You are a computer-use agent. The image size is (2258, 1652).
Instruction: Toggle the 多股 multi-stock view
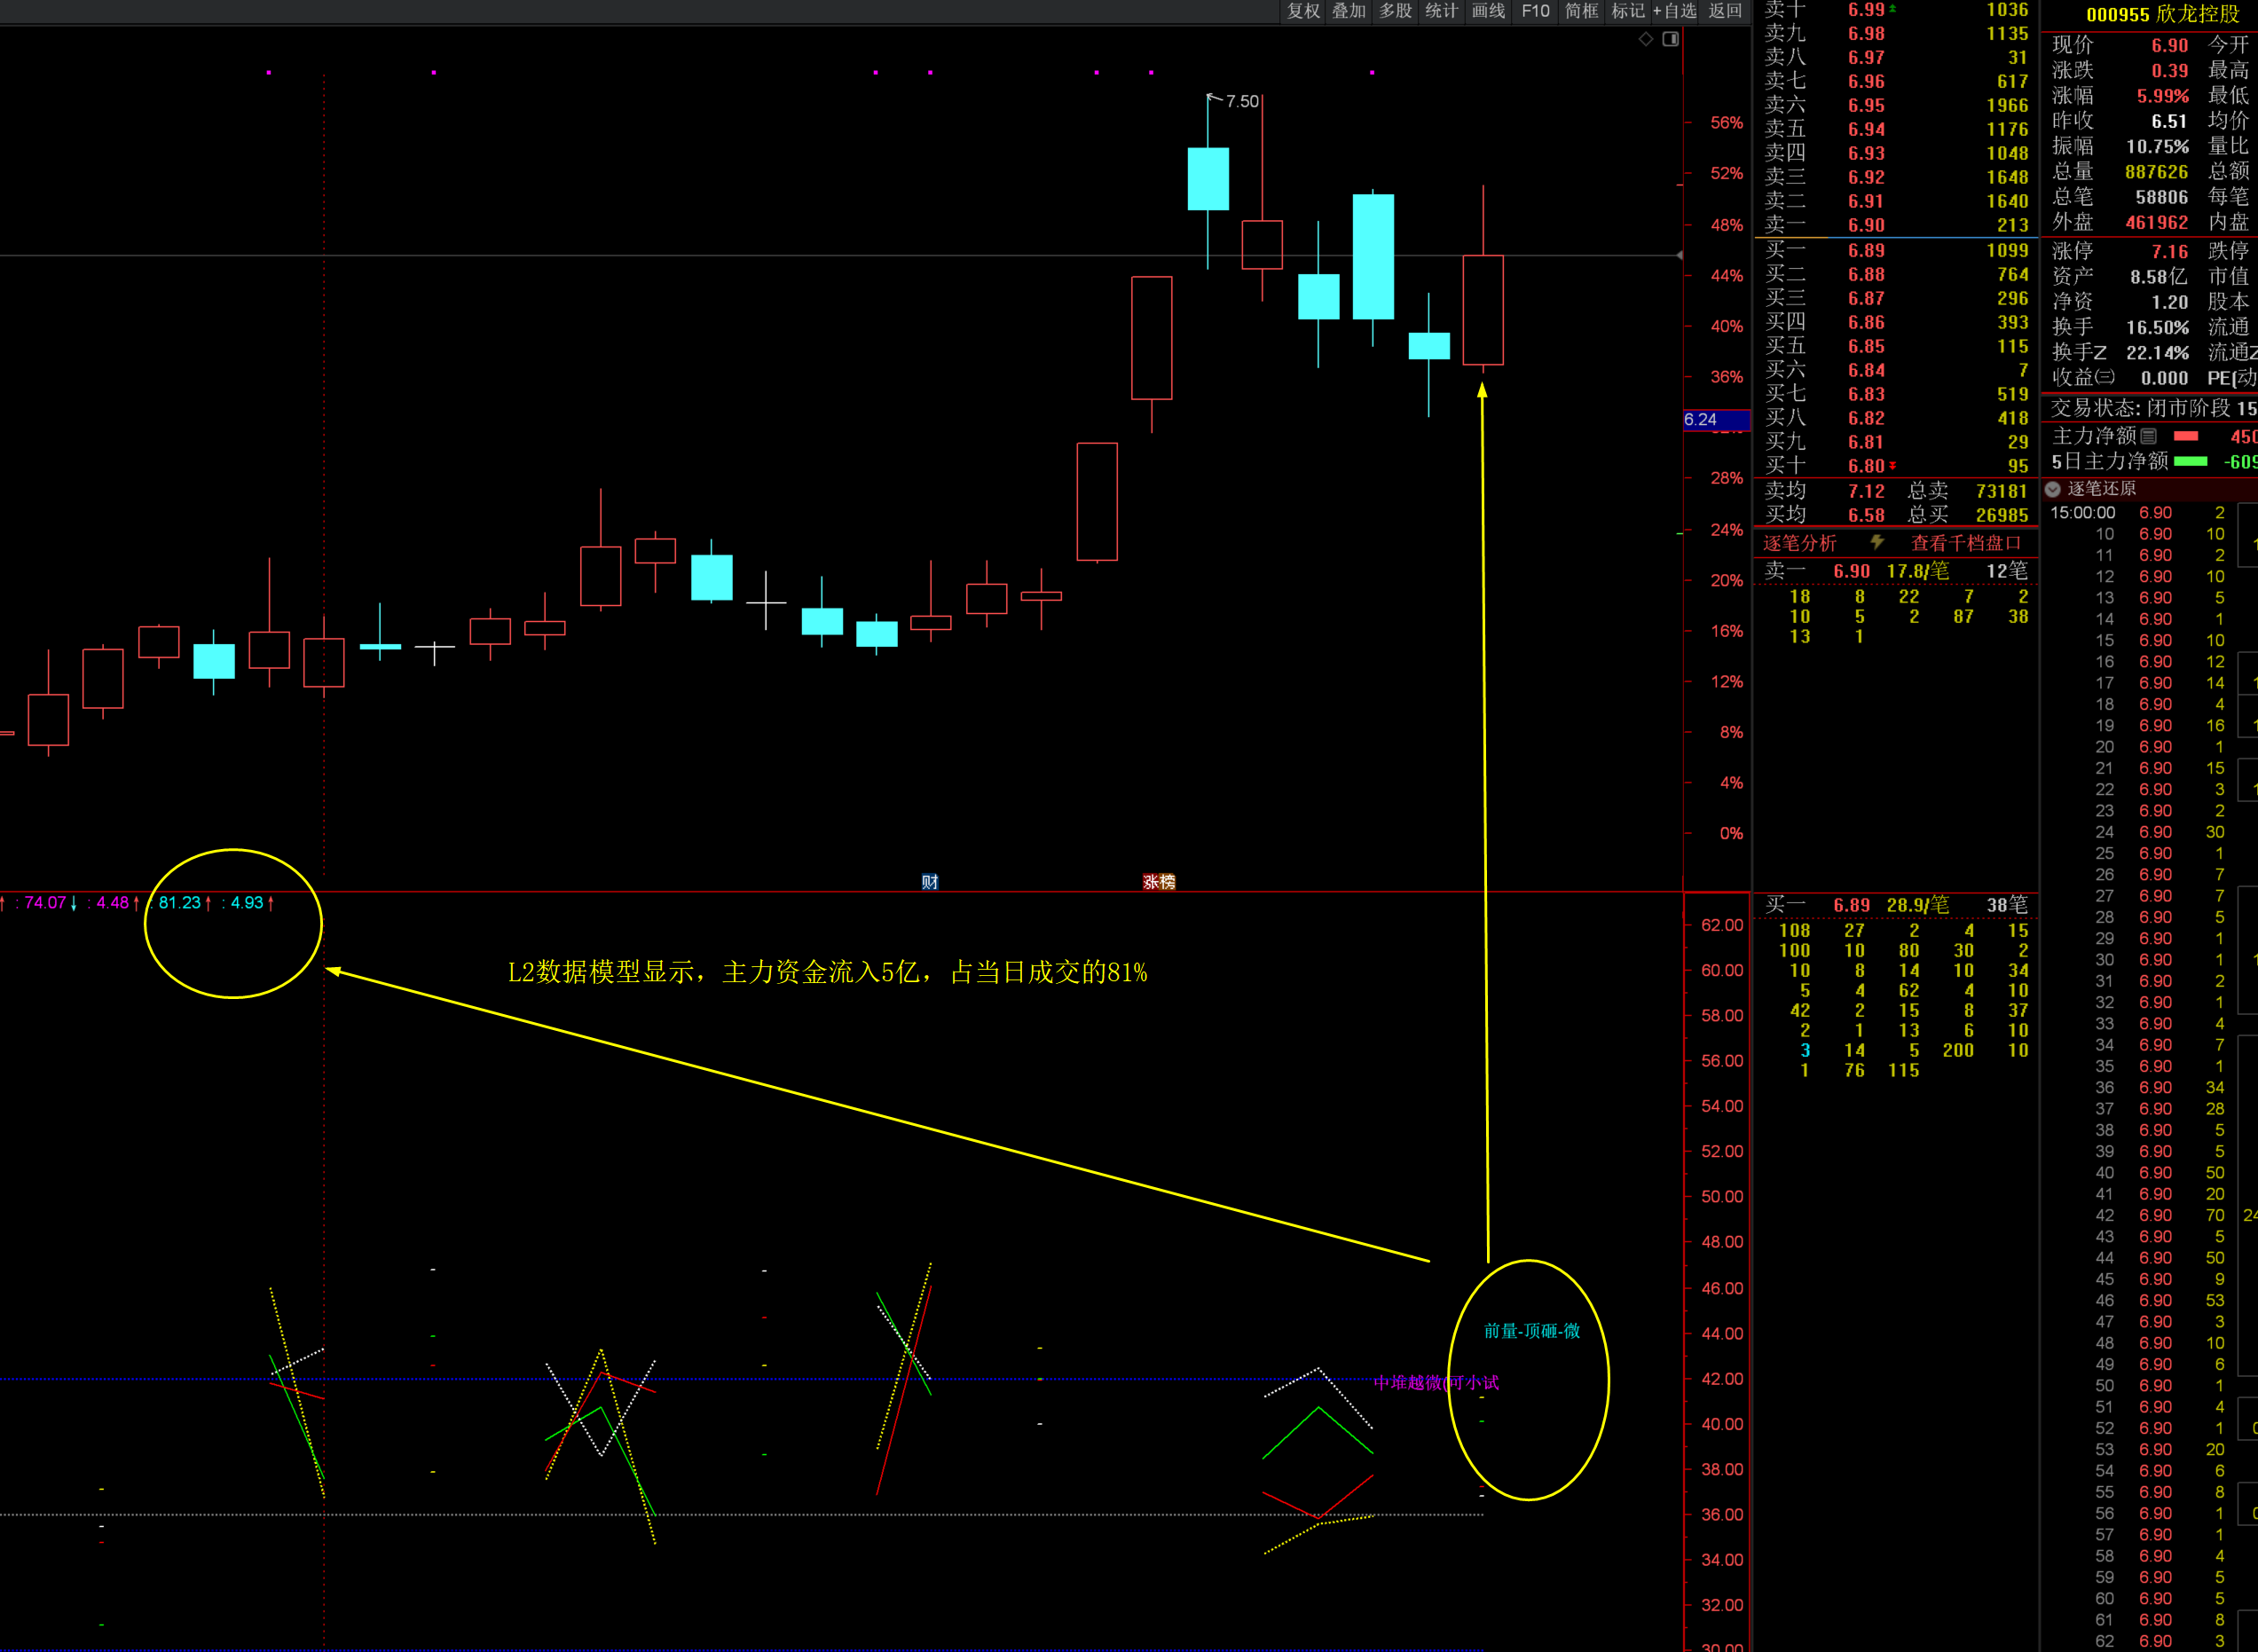tap(1395, 11)
